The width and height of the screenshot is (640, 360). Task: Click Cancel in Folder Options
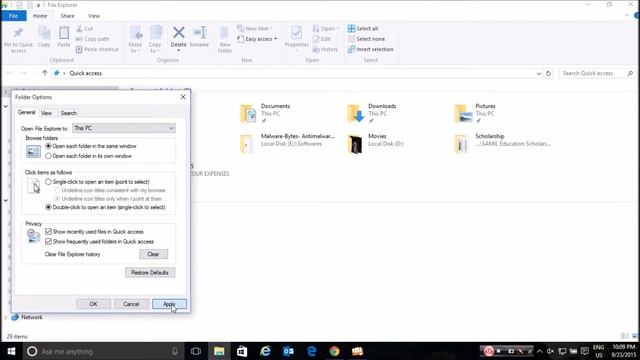click(131, 304)
